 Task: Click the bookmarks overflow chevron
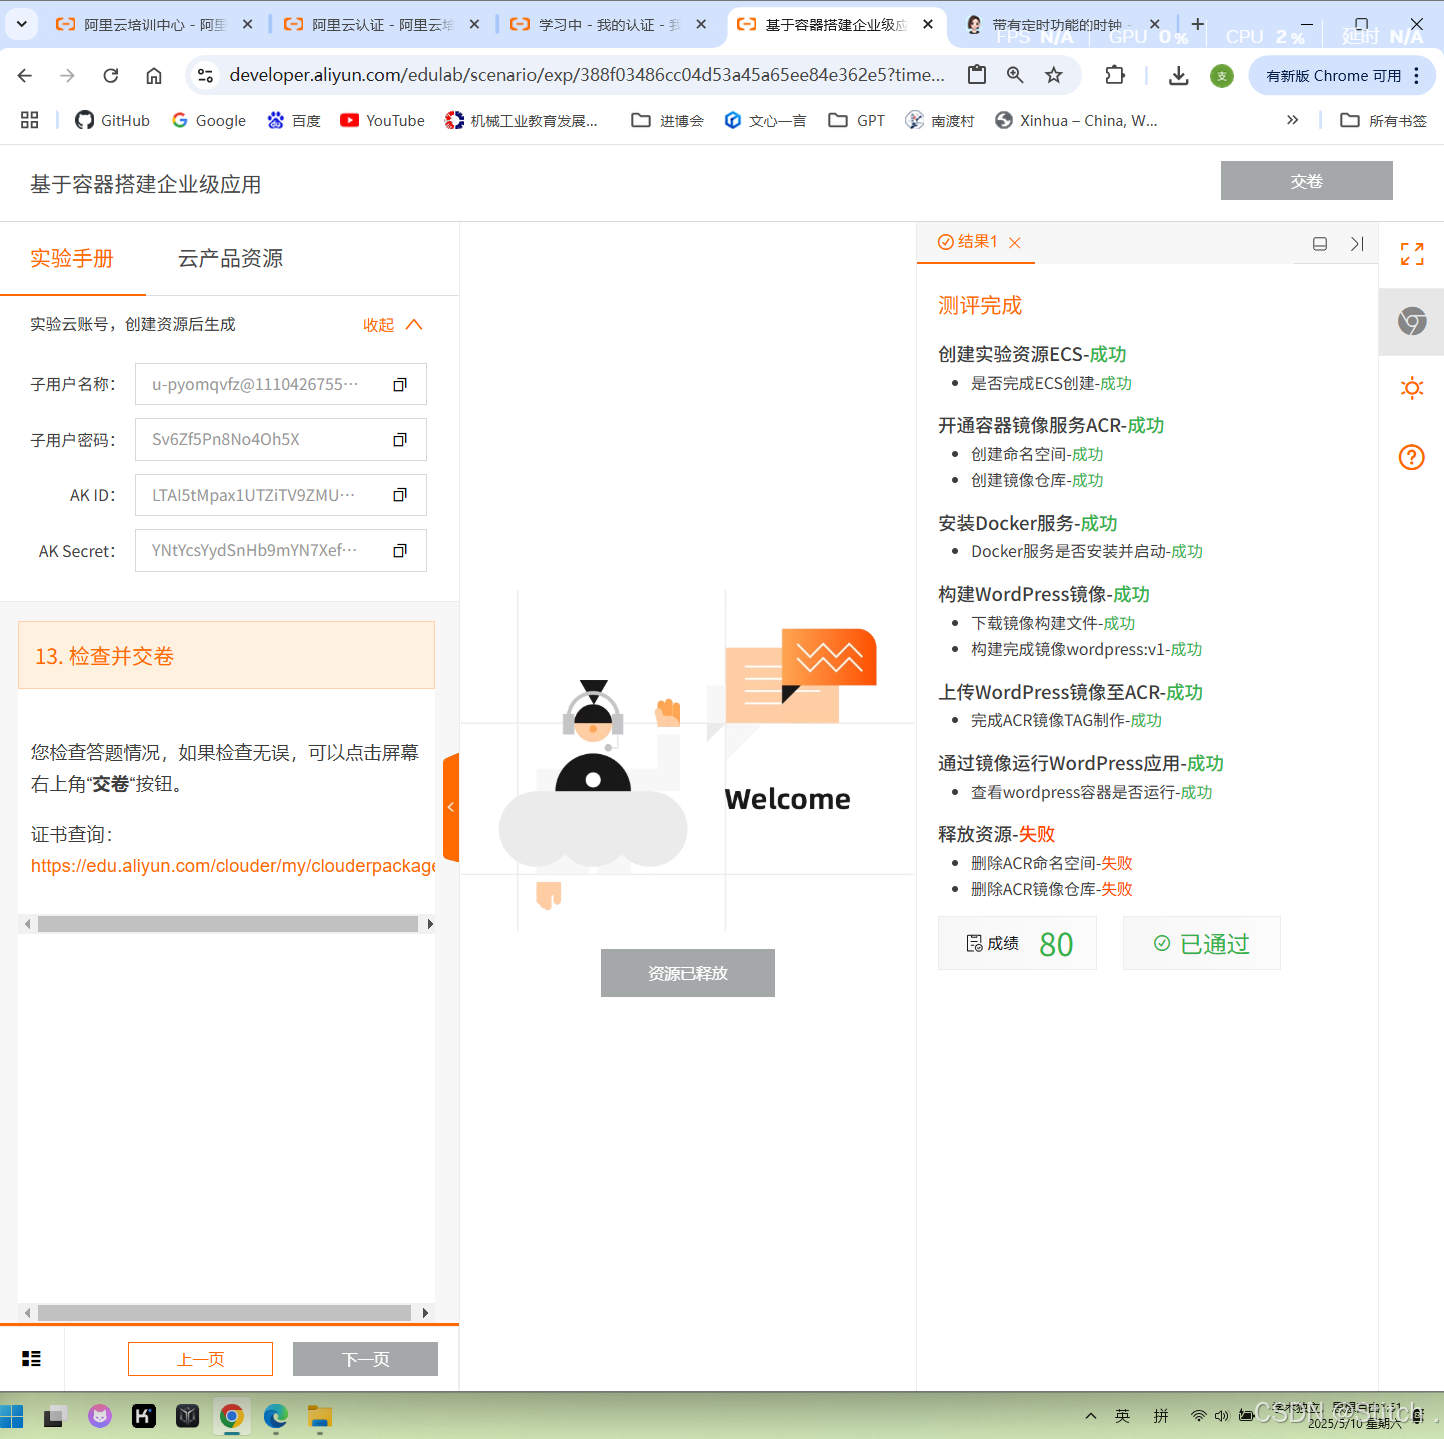(x=1292, y=120)
